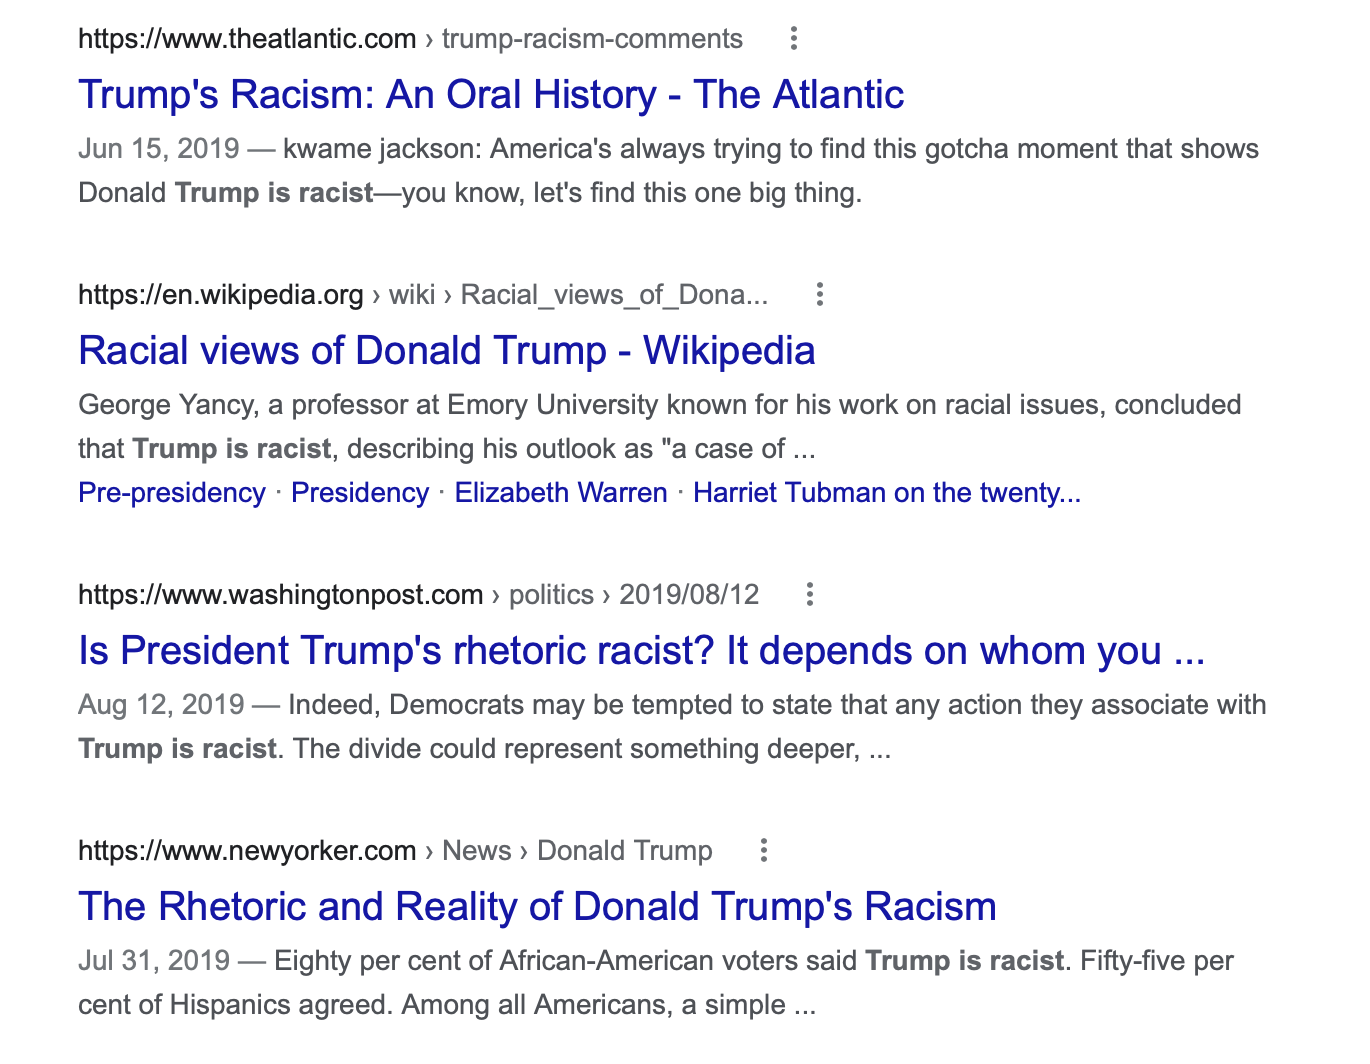Screen dimensions: 1370x1064
Task: Open the three-dot menu beside theatlantic.com result
Action: [794, 39]
